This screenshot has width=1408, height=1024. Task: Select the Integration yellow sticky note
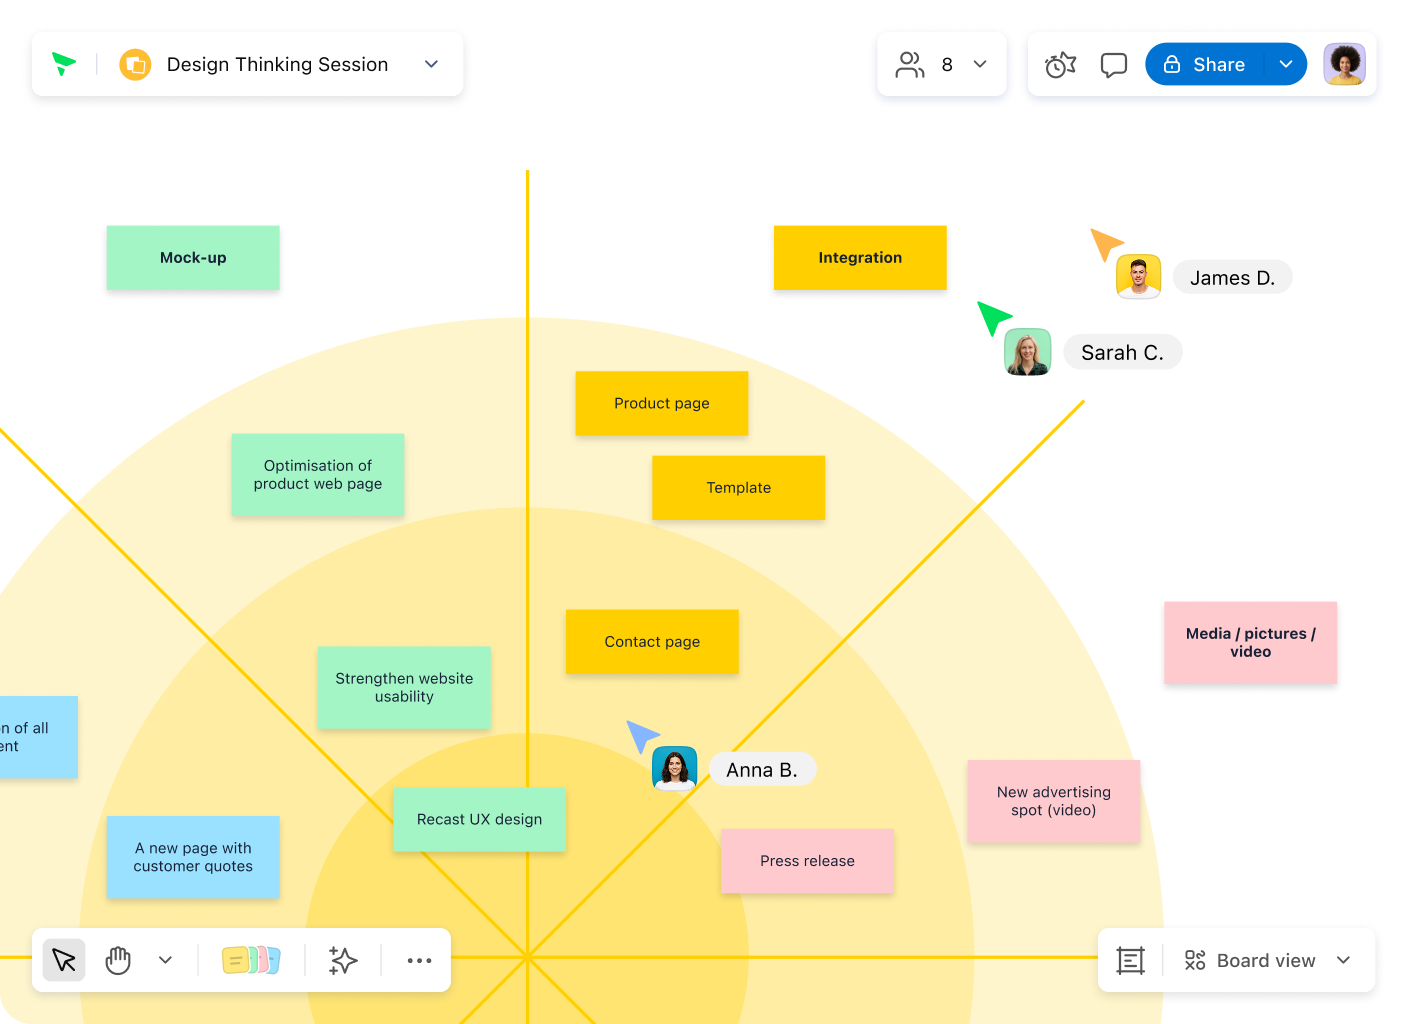(860, 258)
